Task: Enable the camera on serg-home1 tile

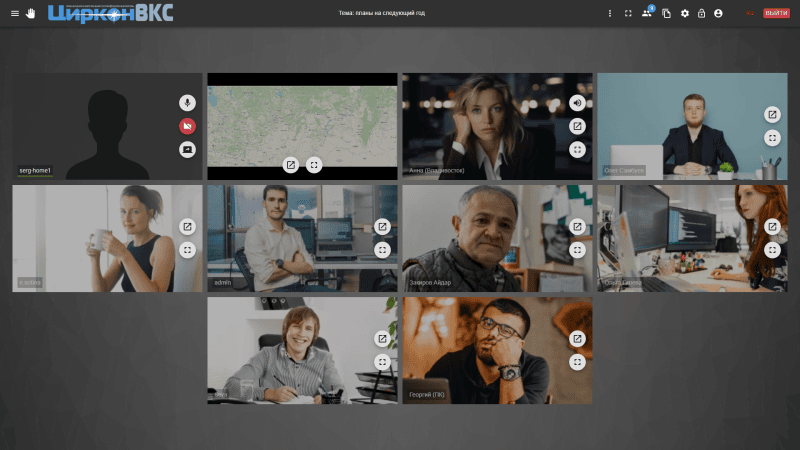Action: pyautogui.click(x=187, y=126)
